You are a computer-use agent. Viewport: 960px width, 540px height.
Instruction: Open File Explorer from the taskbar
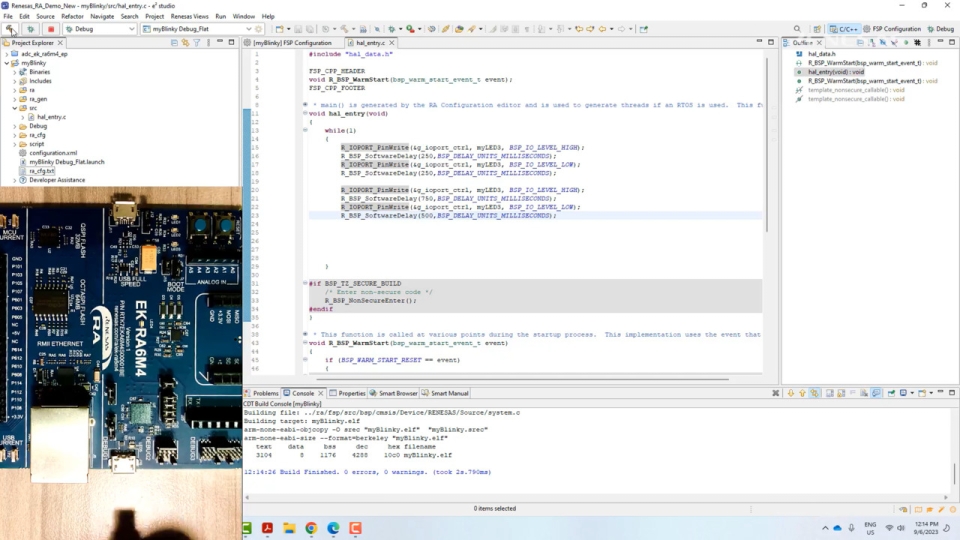click(289, 528)
